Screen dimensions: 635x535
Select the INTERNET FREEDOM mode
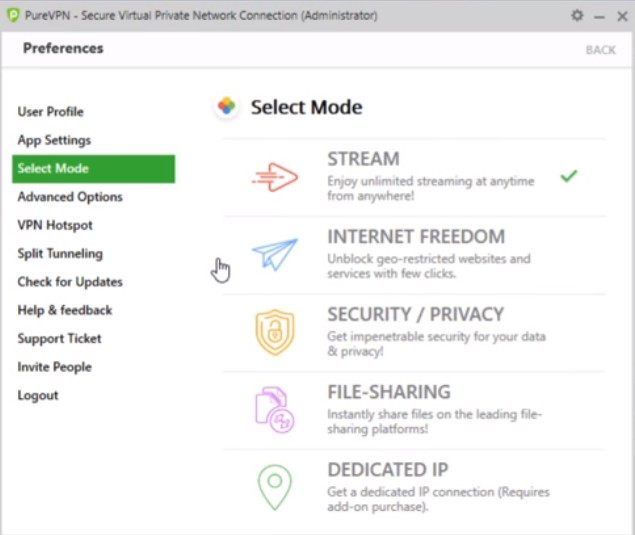[416, 237]
